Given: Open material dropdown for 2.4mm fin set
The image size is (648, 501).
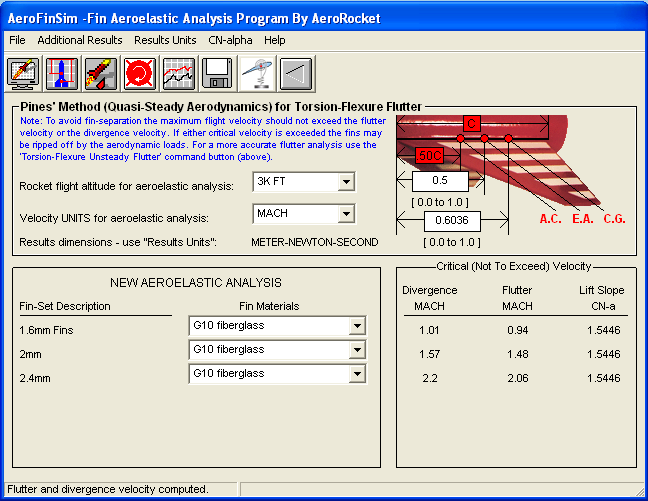Looking at the screenshot, I should [x=357, y=374].
